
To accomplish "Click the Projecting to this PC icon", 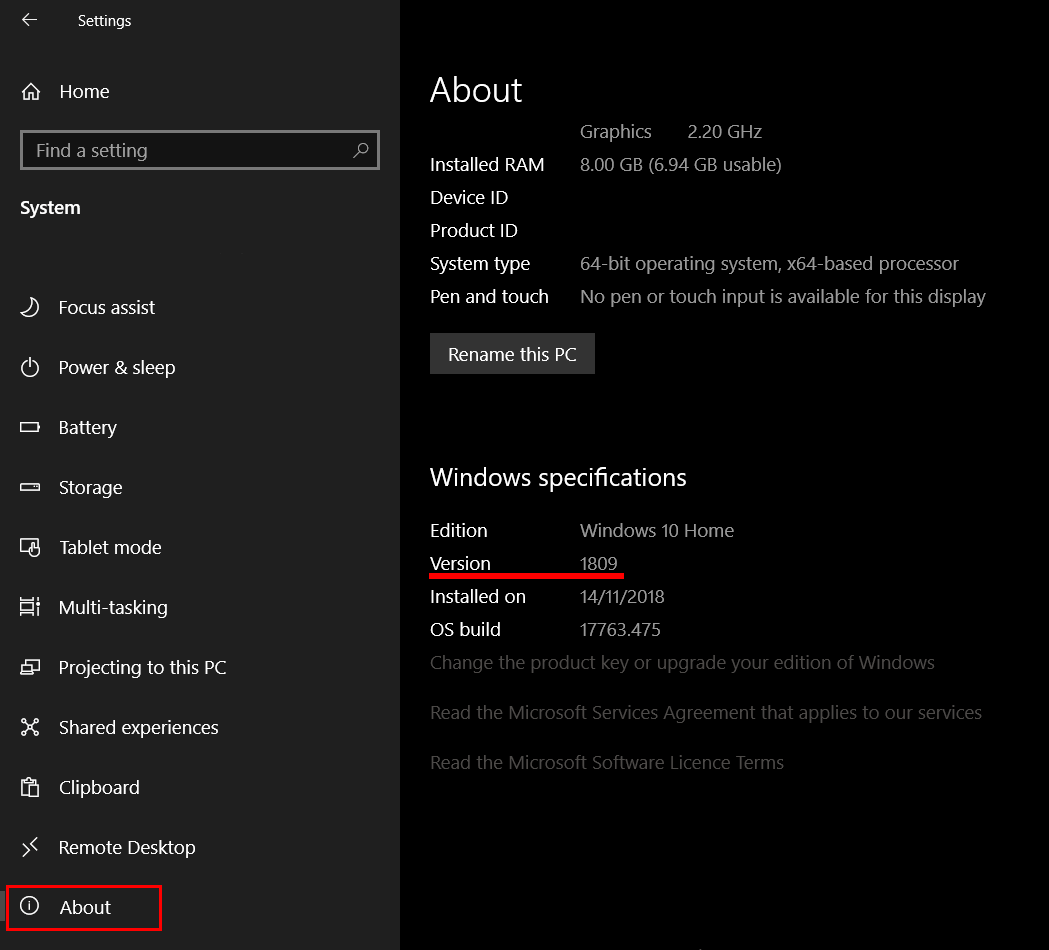I will pos(29,667).
